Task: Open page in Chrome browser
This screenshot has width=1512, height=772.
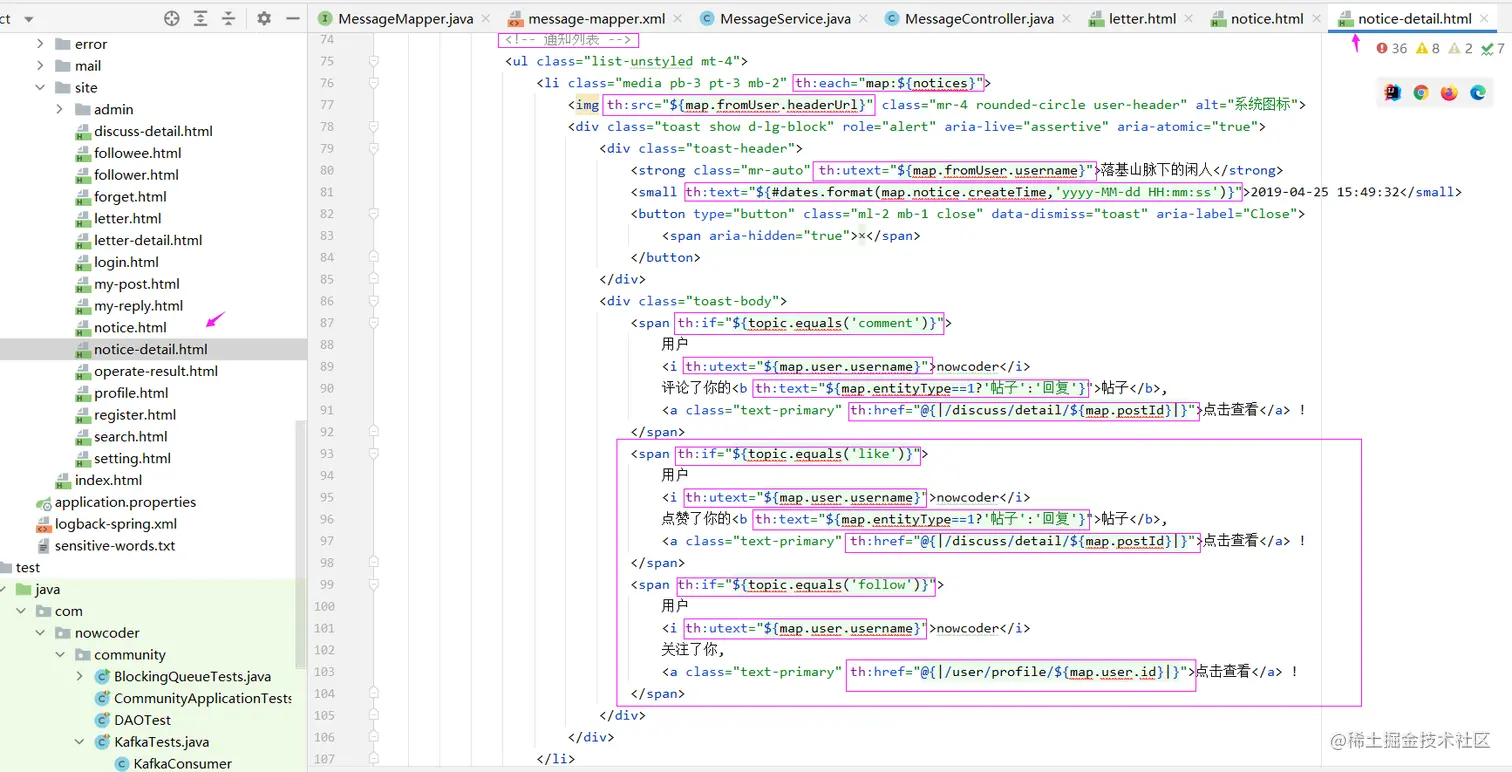Action: pos(1421,93)
